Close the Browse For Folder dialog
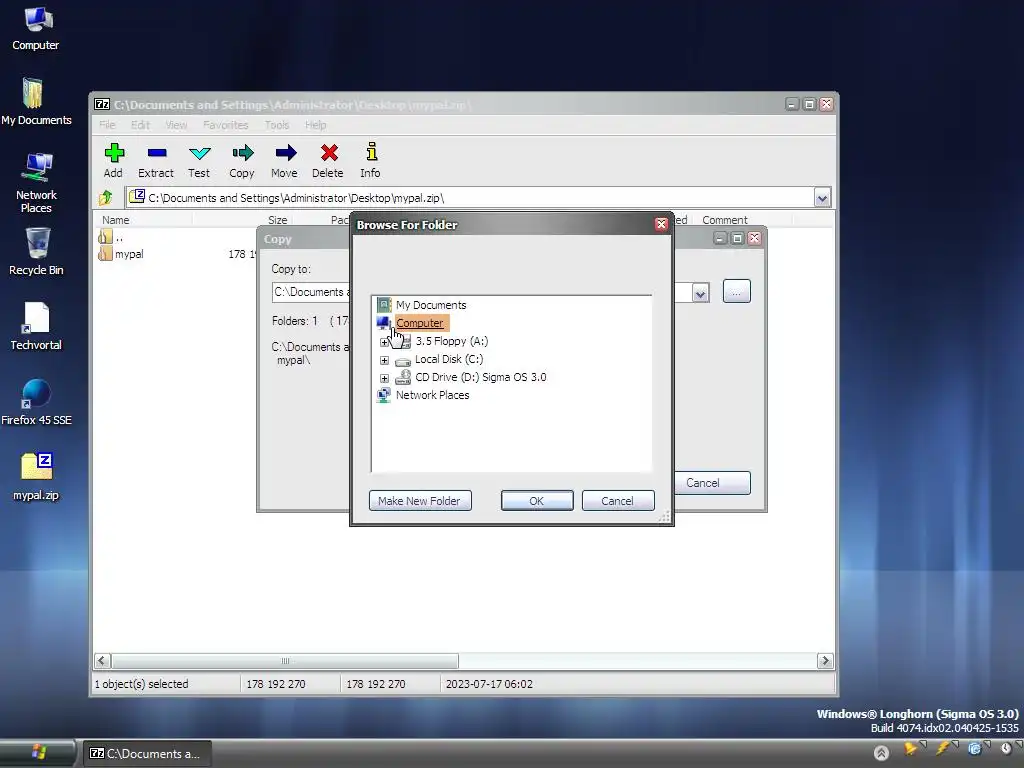 tap(661, 225)
